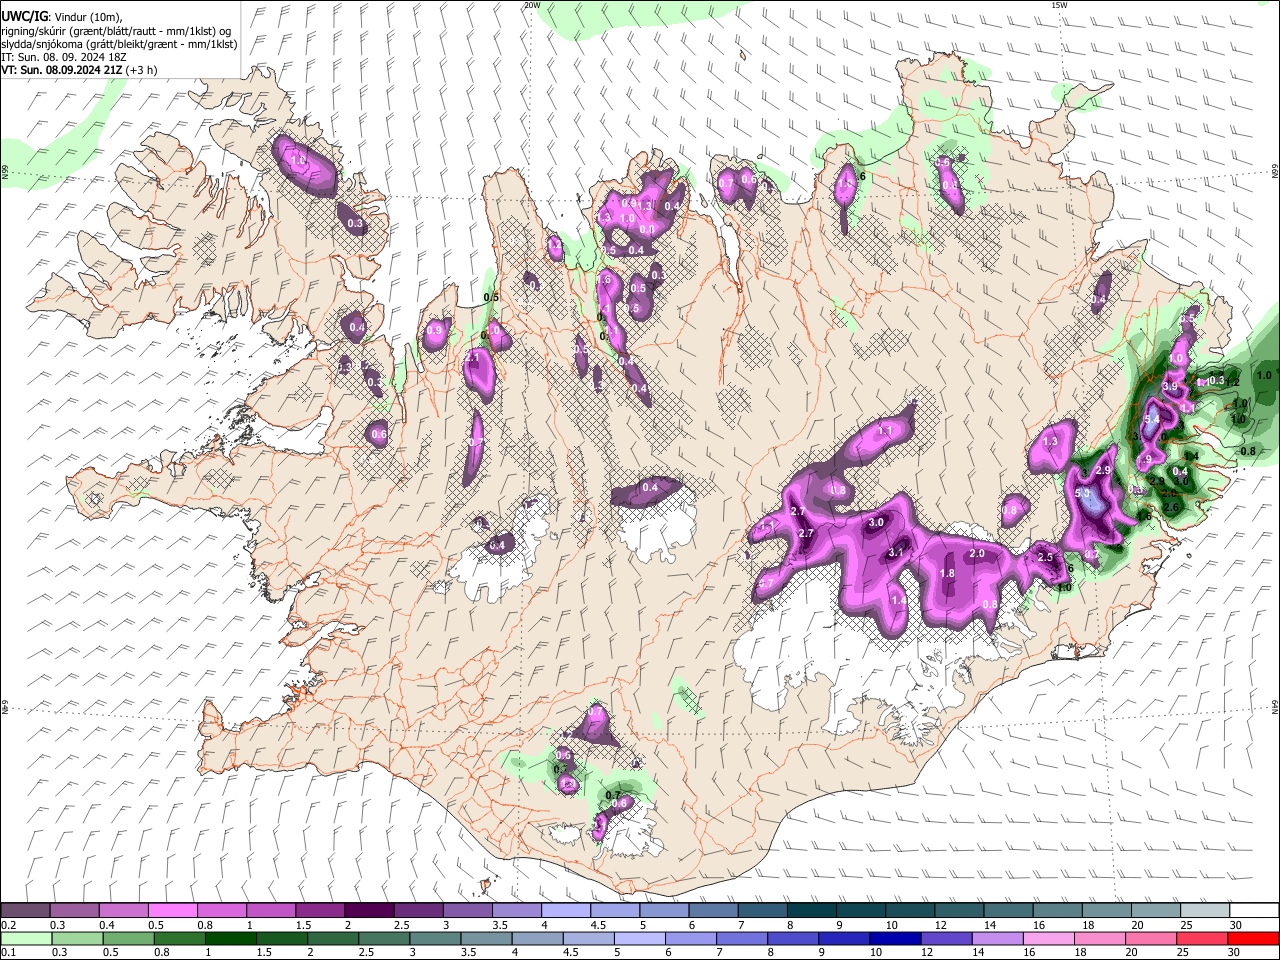Select upper scale swatch between 2 and 2.5
1280x960 pixels.
tap(369, 911)
